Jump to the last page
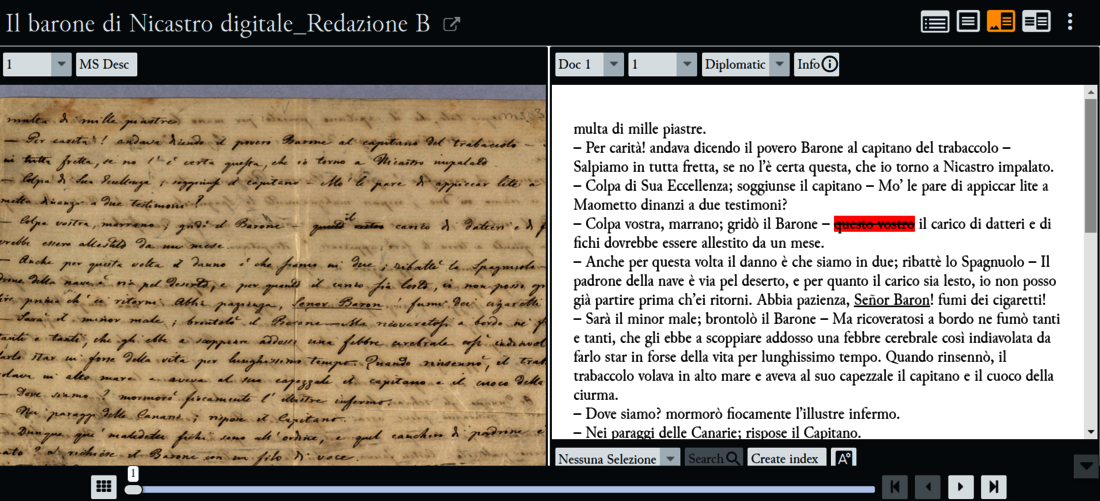The height and width of the screenshot is (501, 1100). pos(993,487)
